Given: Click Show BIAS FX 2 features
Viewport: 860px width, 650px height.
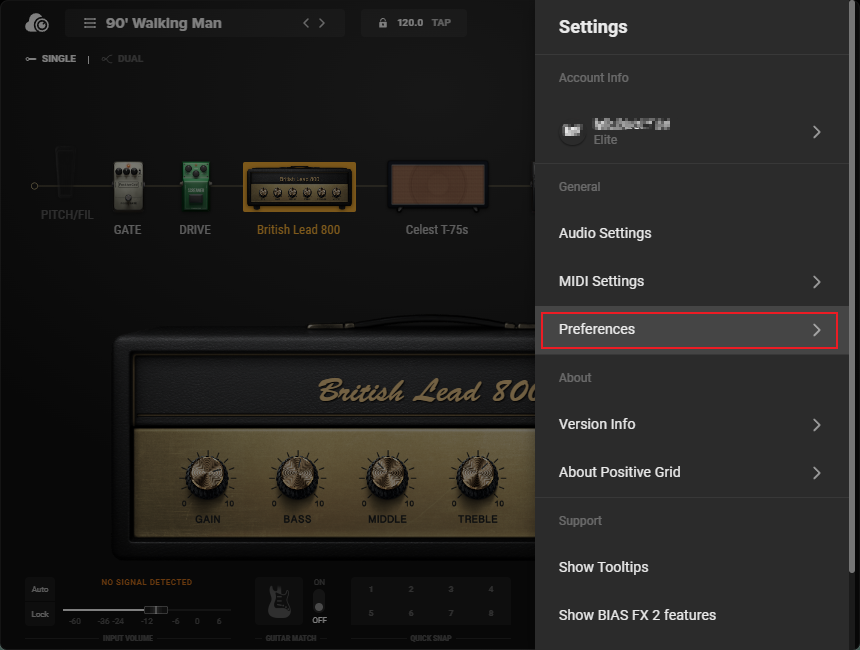Looking at the screenshot, I should (692, 615).
